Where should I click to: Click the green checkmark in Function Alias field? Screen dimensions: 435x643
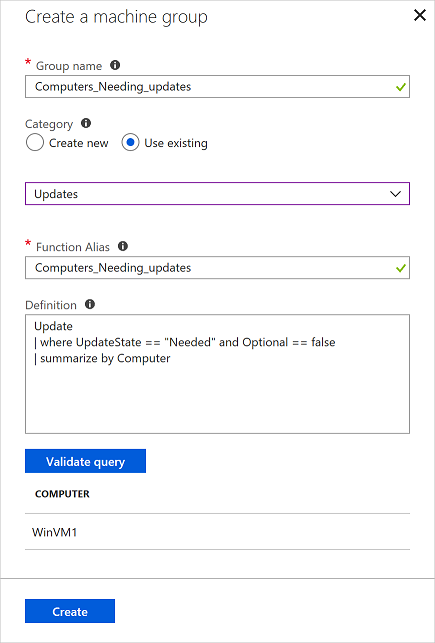pyautogui.click(x=401, y=268)
